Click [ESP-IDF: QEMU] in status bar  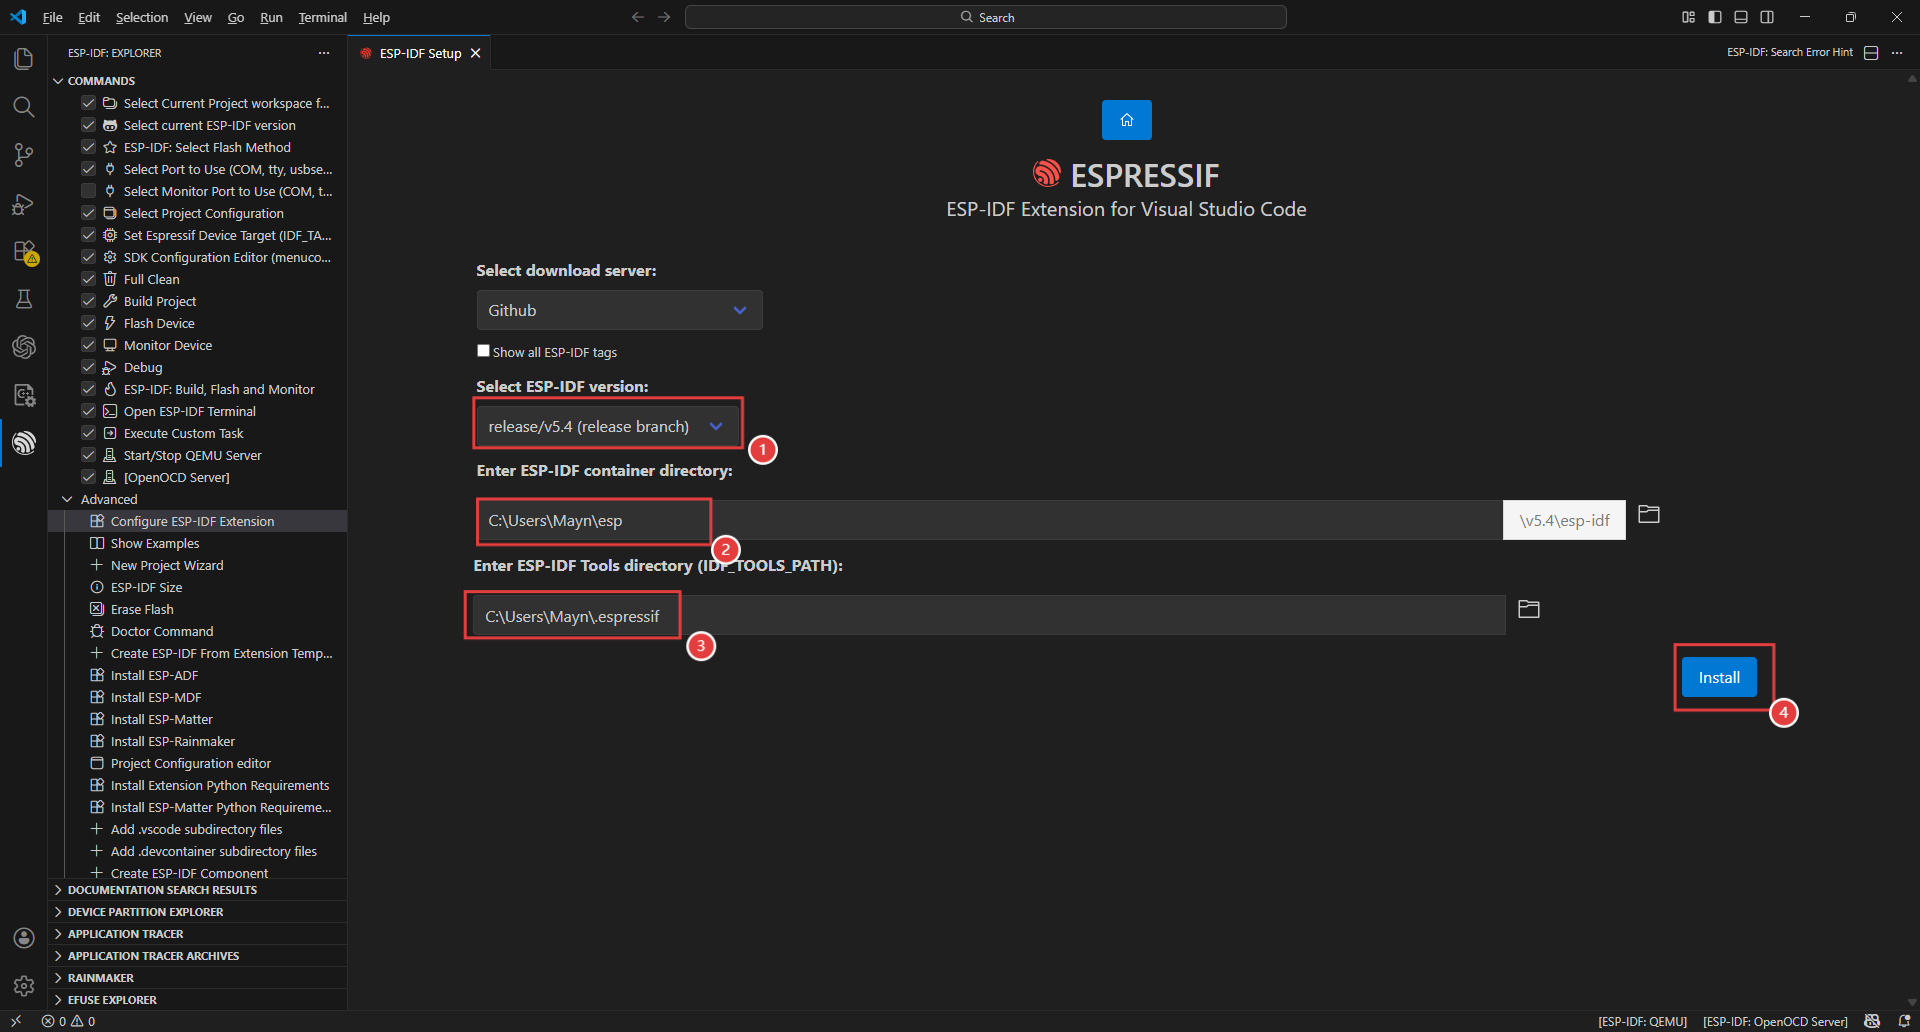coord(1642,1021)
